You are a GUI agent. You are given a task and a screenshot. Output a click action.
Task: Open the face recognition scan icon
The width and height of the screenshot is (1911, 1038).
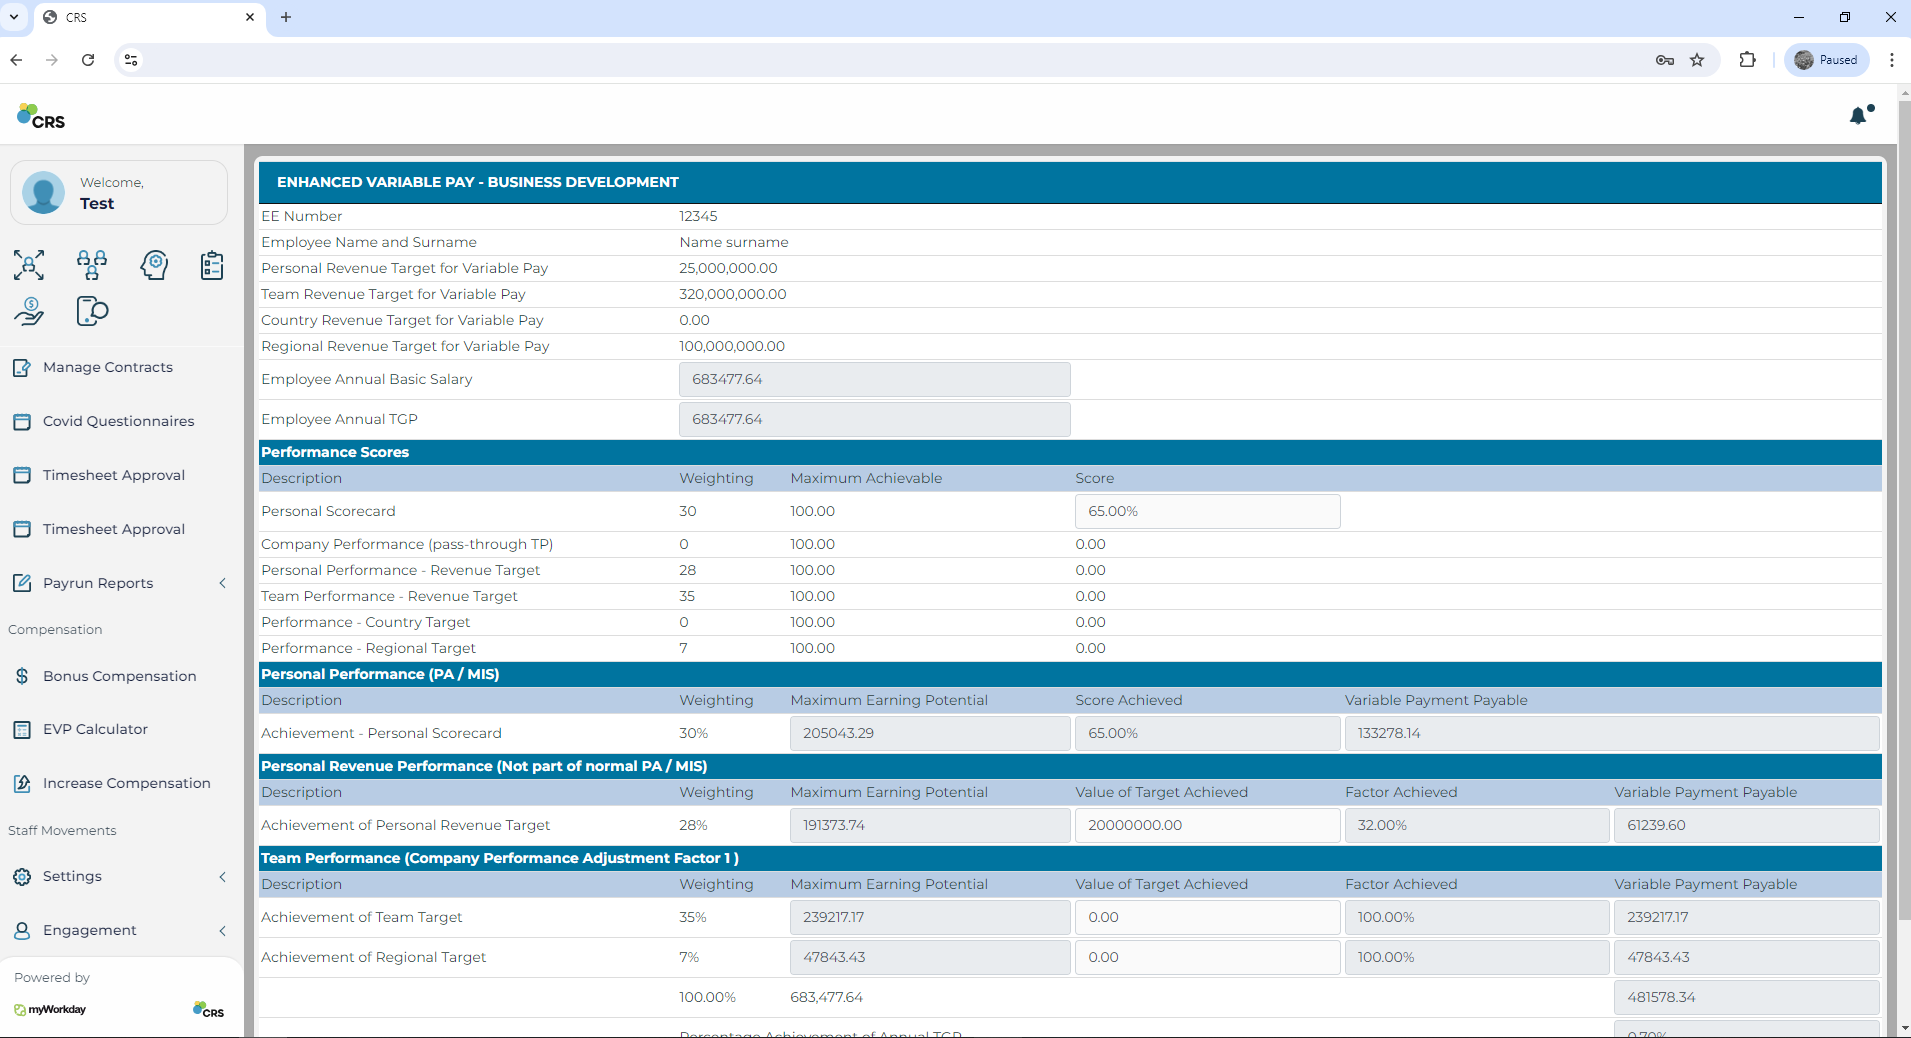tap(29, 265)
